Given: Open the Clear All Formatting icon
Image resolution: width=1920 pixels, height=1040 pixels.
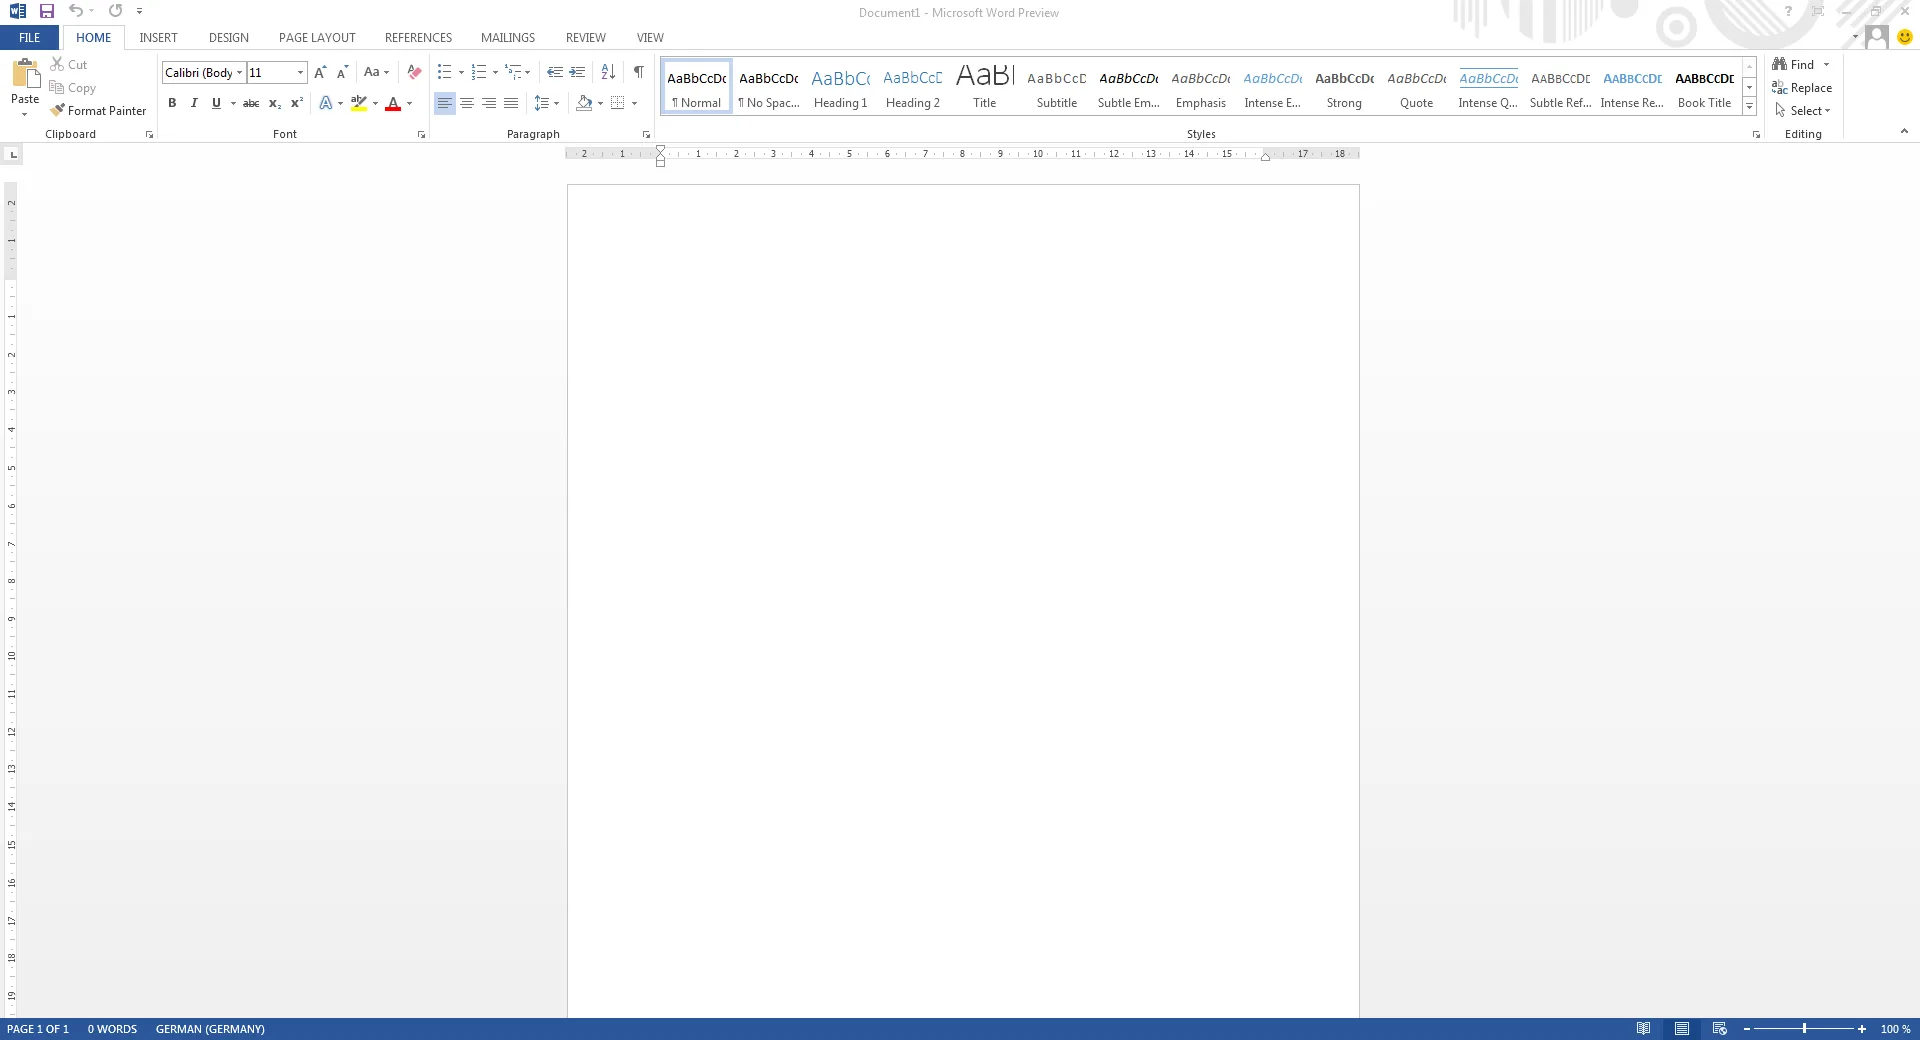Looking at the screenshot, I should tap(413, 72).
